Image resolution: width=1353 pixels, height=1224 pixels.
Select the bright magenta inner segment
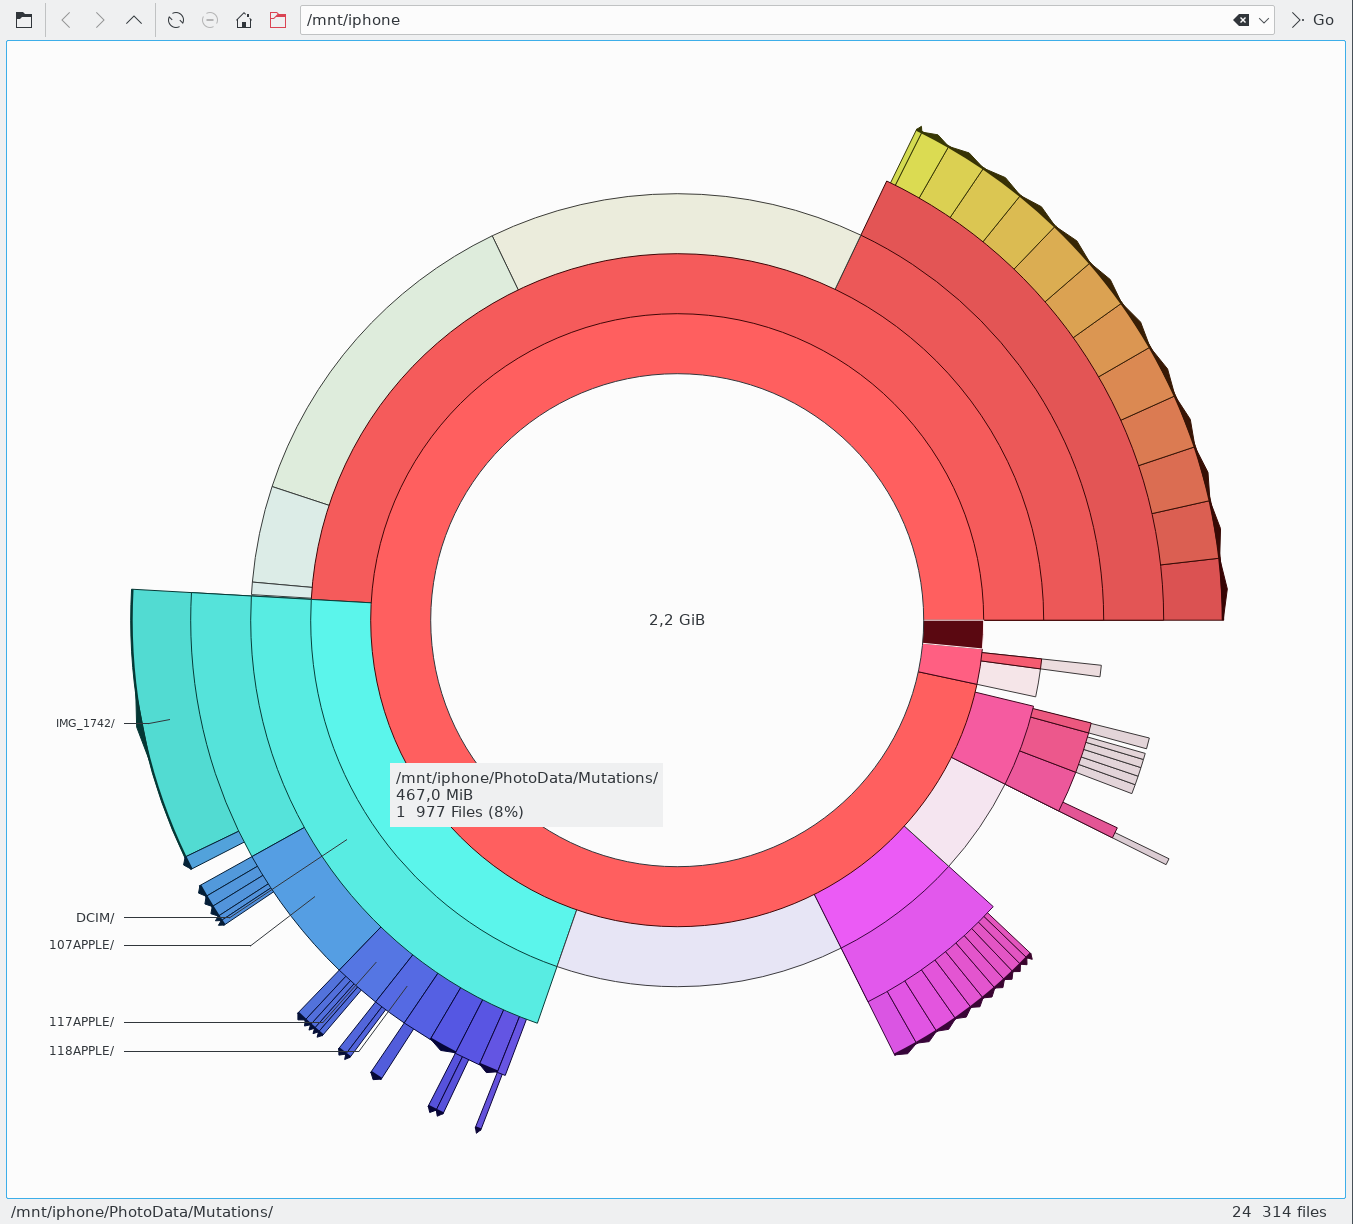click(x=878, y=885)
